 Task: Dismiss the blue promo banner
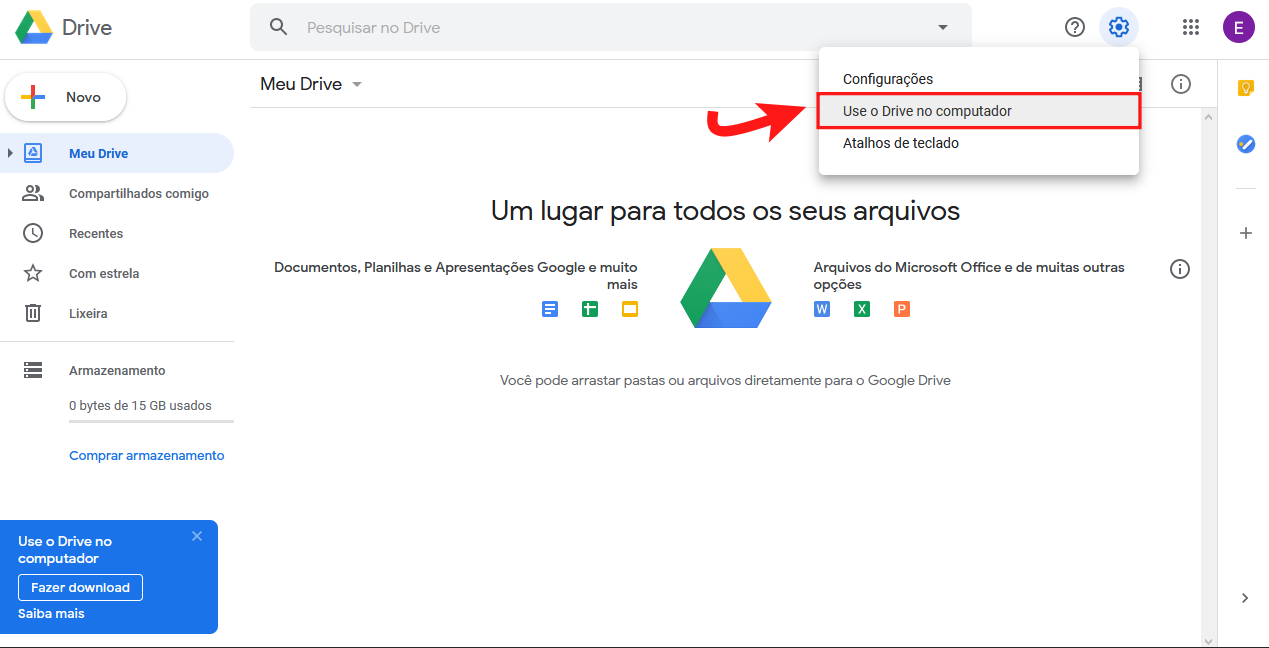[x=197, y=536]
